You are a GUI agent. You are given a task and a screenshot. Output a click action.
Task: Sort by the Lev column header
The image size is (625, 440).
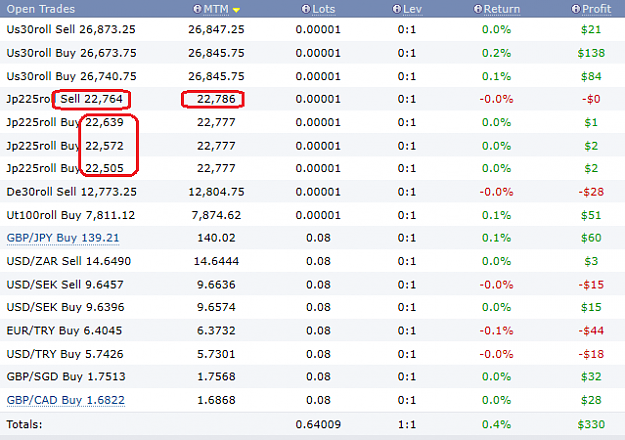[x=412, y=9]
